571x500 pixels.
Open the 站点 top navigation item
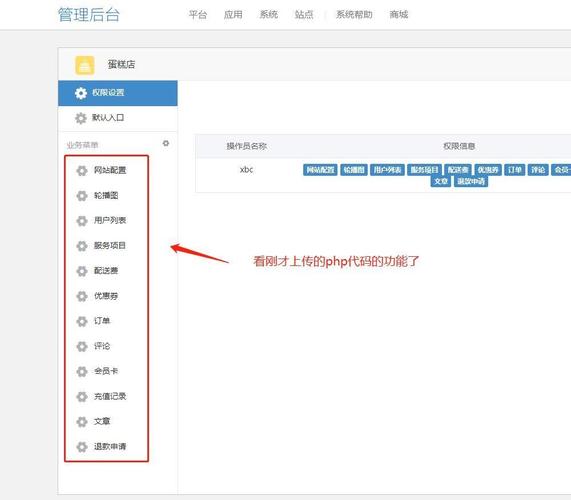[304, 15]
